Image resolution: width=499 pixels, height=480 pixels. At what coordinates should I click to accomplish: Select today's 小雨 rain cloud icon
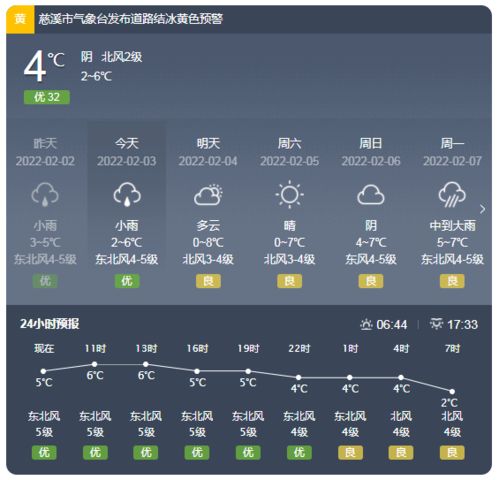click(127, 194)
